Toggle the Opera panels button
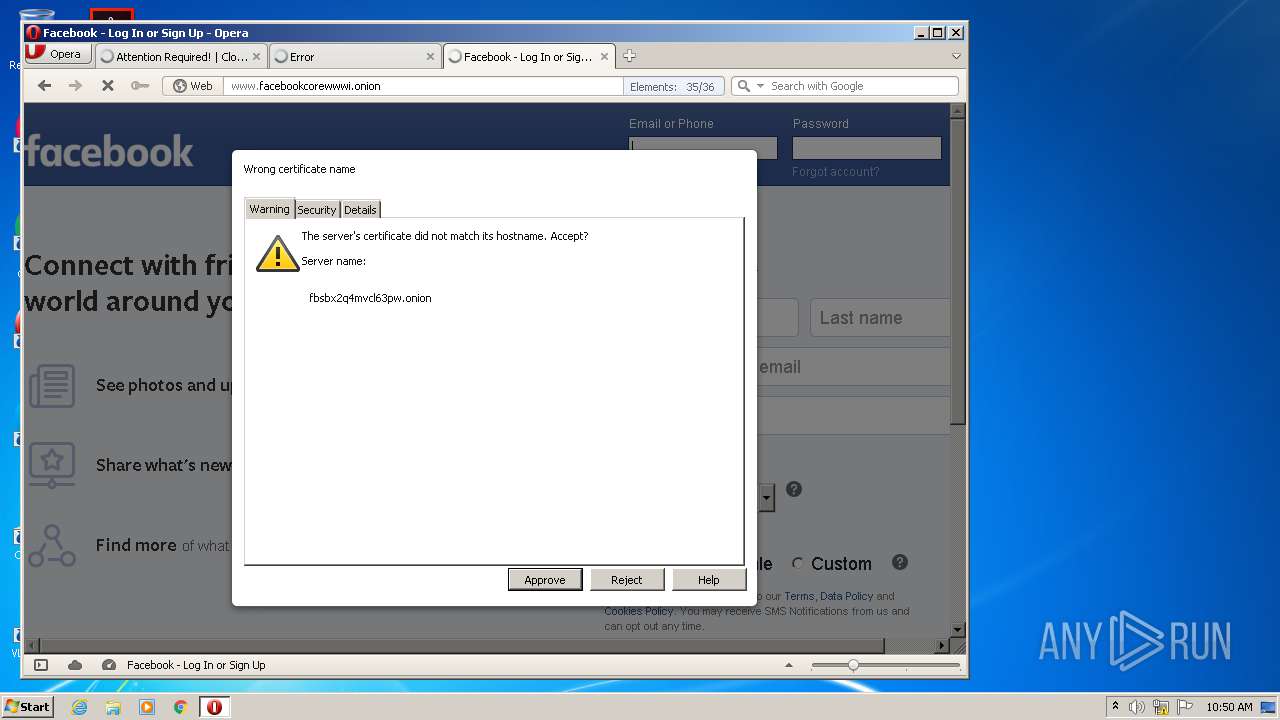Image resolution: width=1280 pixels, height=720 pixels. [41, 665]
